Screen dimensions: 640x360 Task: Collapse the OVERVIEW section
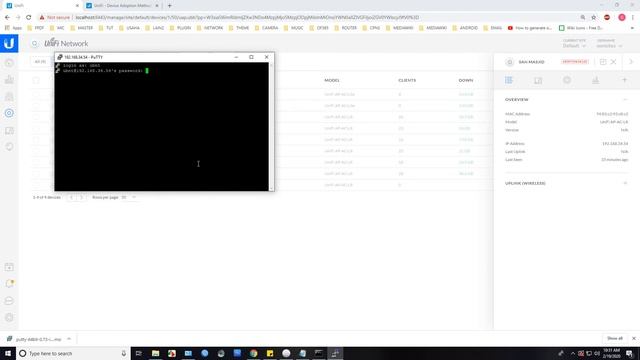click(x=625, y=100)
